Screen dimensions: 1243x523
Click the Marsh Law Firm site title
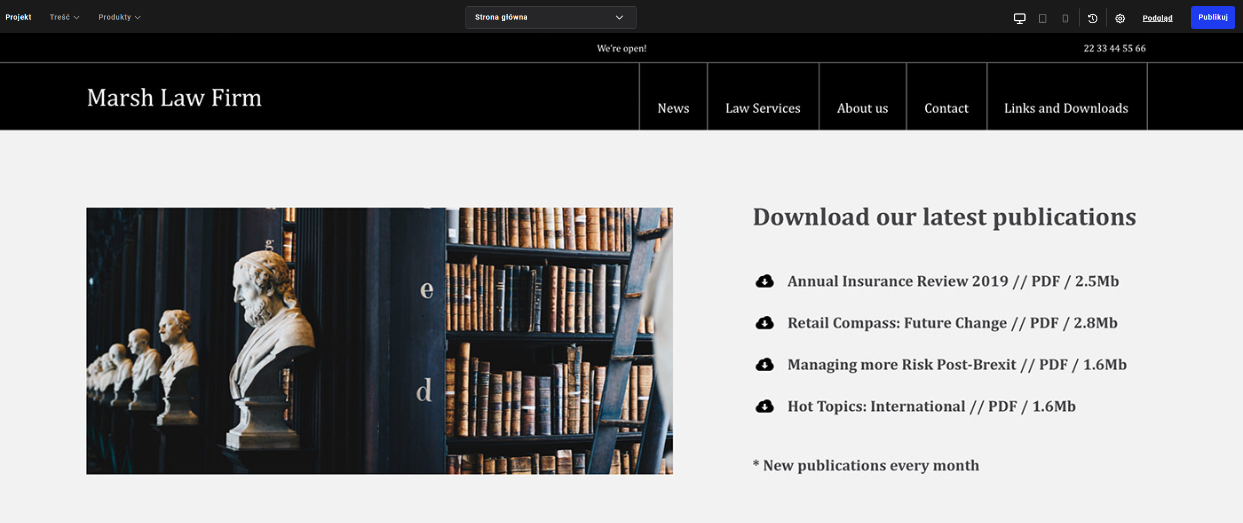(x=174, y=97)
